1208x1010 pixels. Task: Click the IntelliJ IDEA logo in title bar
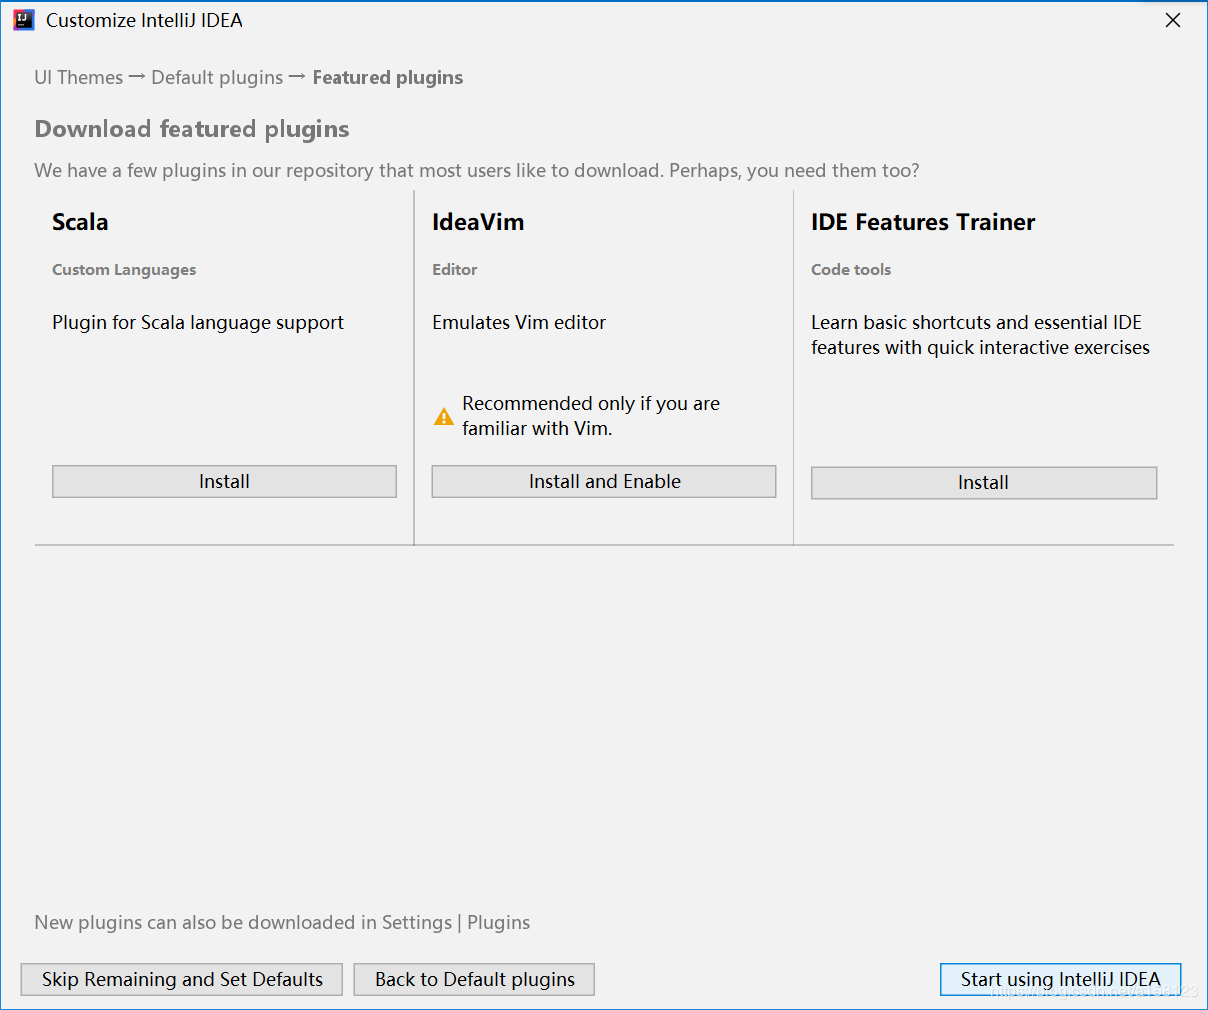pos(24,20)
